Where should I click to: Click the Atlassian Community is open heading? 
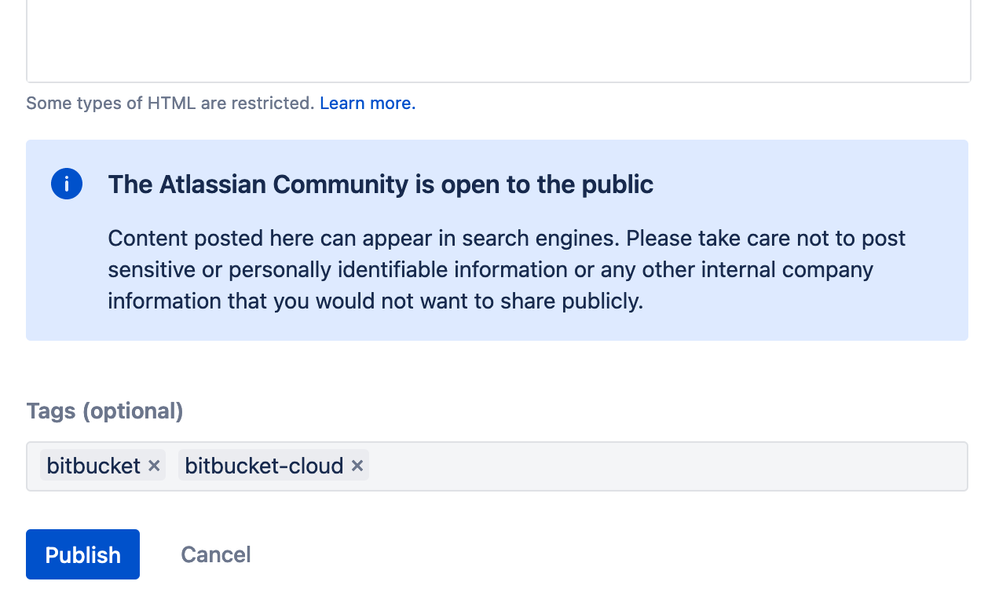click(x=380, y=184)
